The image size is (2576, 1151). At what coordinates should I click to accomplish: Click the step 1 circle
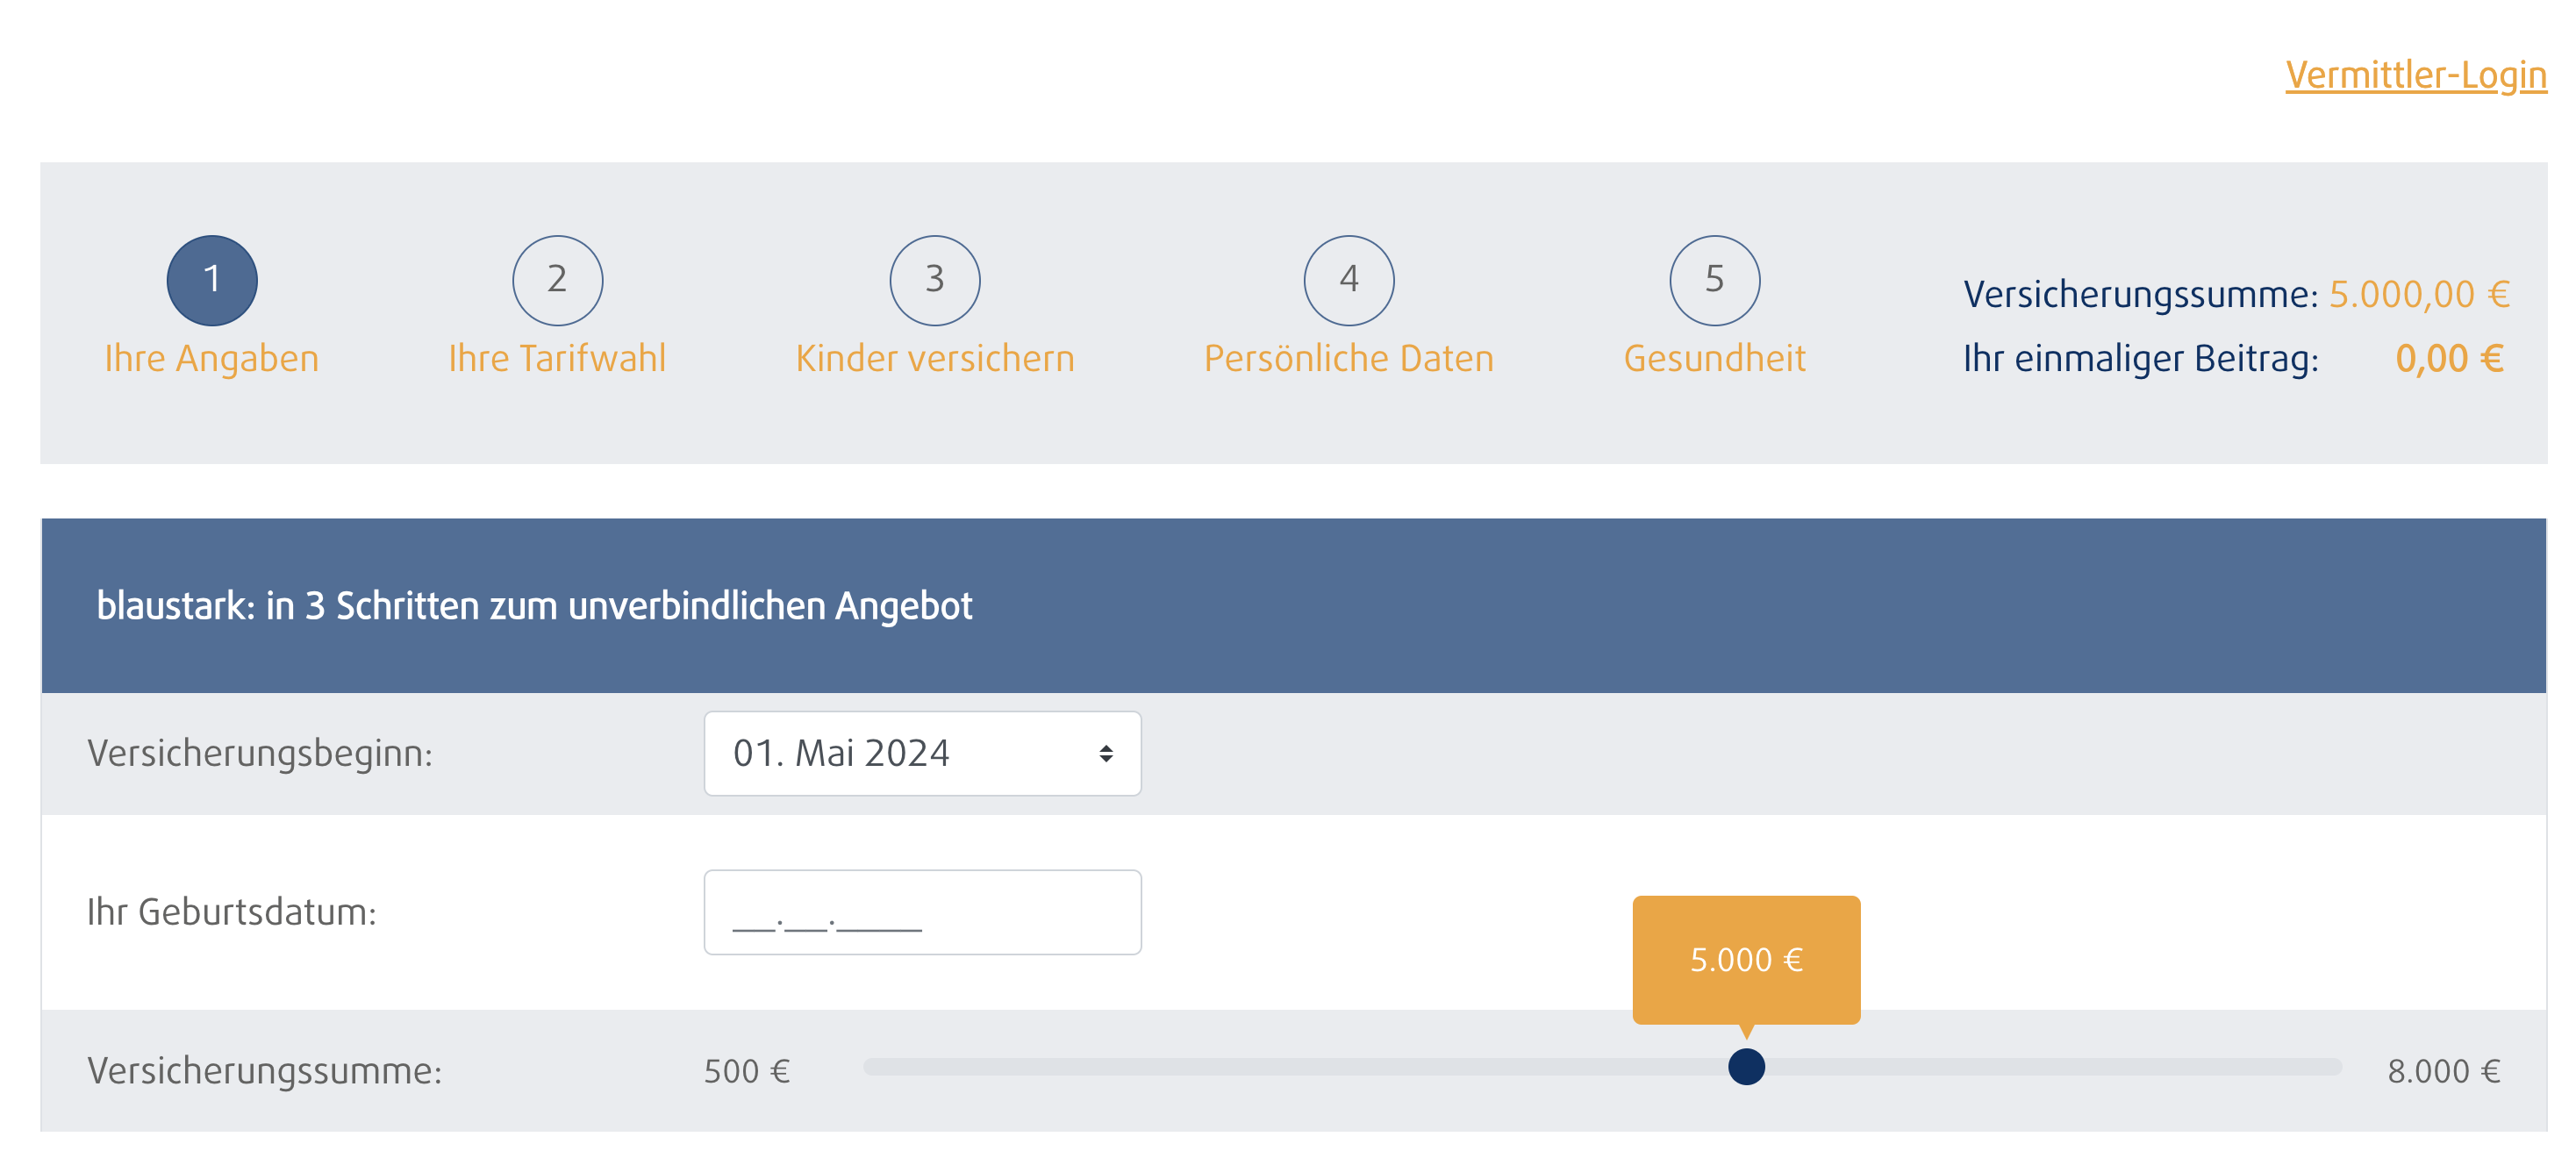[x=212, y=280]
